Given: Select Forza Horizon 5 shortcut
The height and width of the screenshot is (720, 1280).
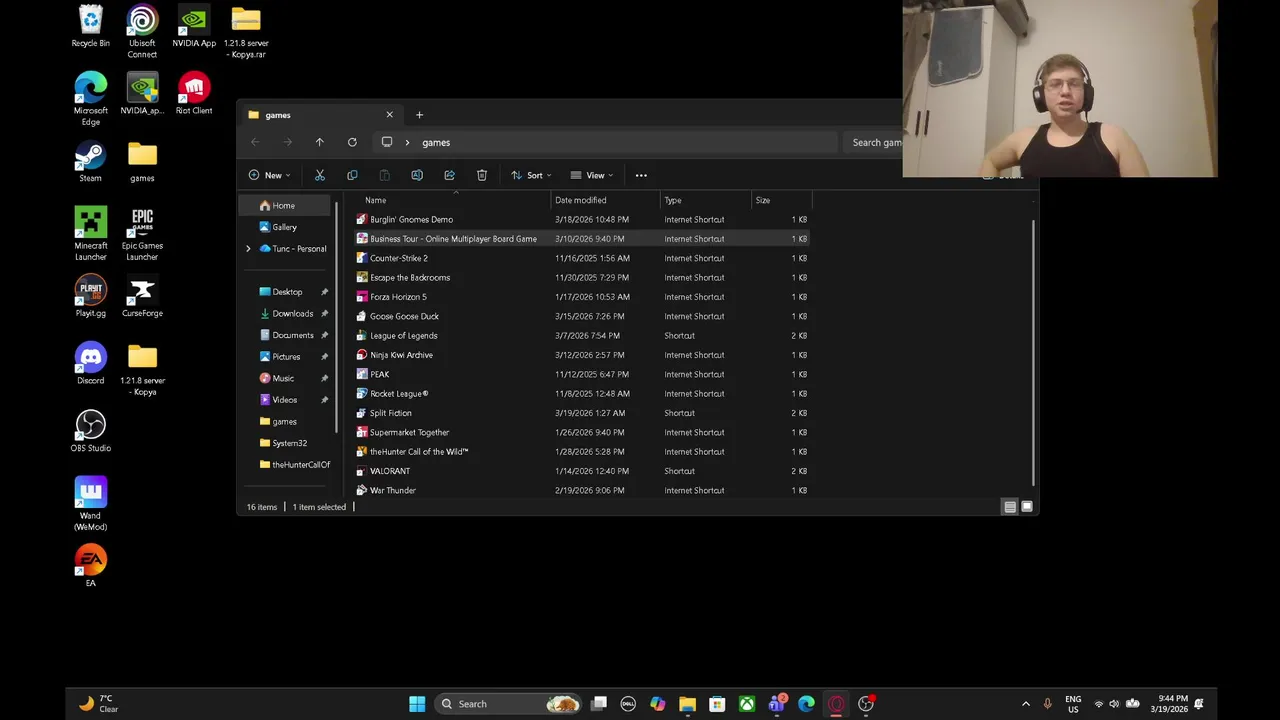Looking at the screenshot, I should click(581, 297).
